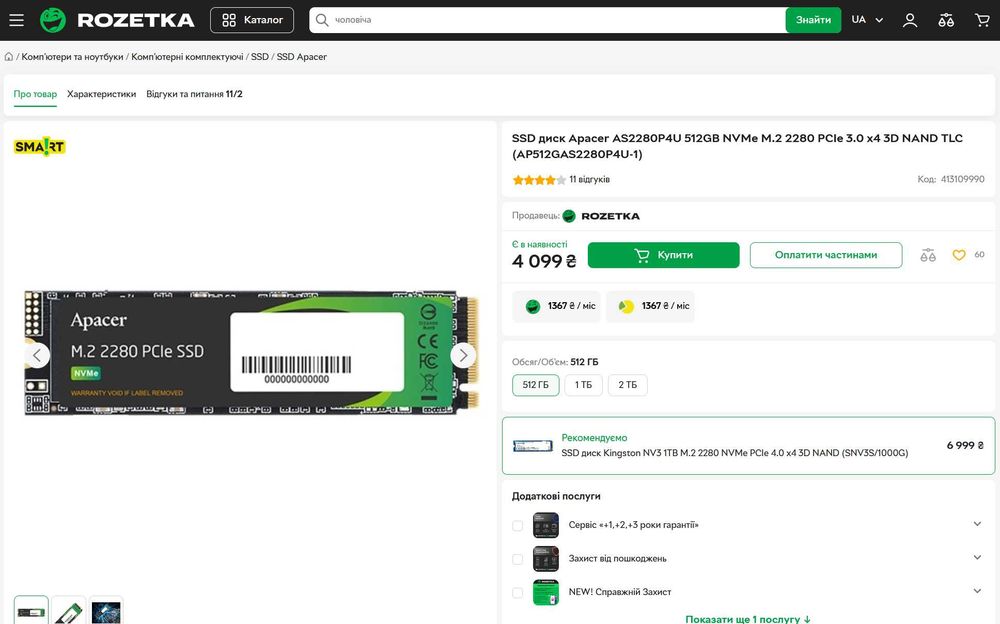Expand the Захист від пошкоджень row
The image size is (1000, 624).
977,558
